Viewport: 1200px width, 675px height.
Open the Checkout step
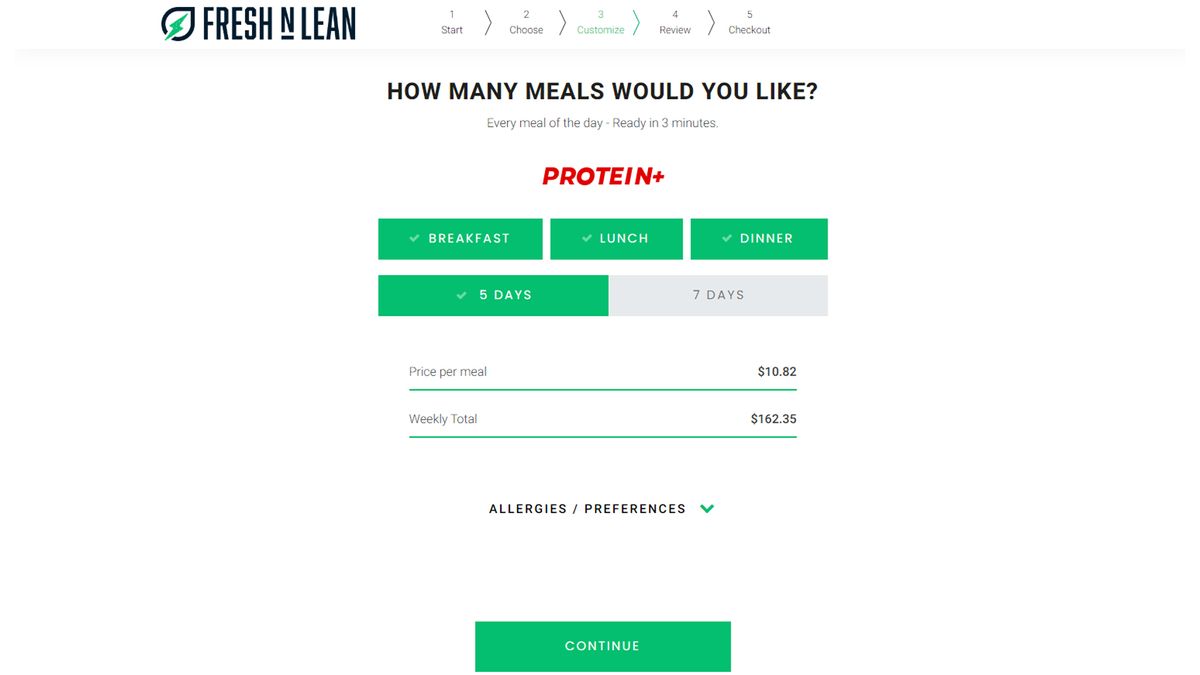[749, 22]
